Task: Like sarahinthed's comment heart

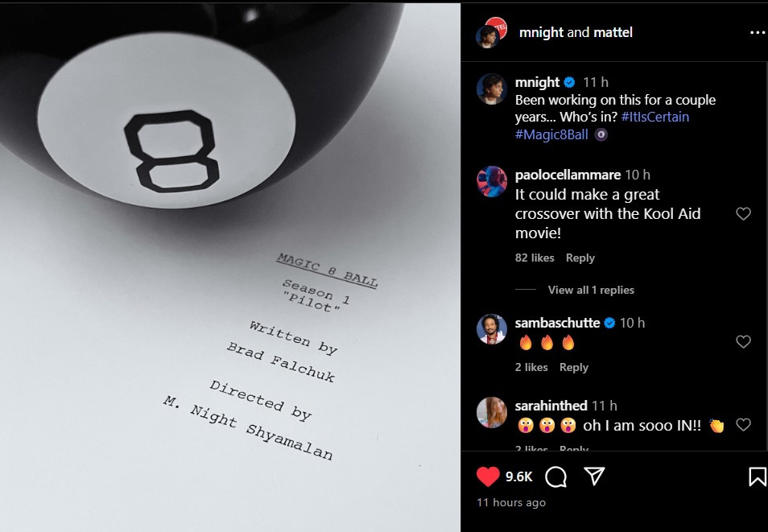Action: point(744,425)
